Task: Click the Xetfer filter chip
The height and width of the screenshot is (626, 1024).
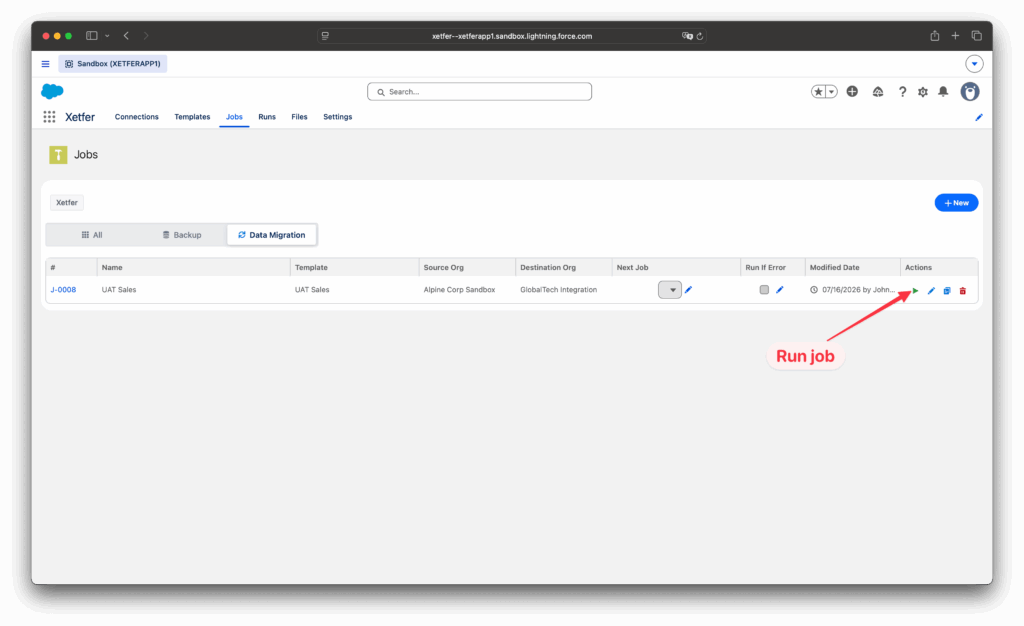Action: [x=67, y=202]
